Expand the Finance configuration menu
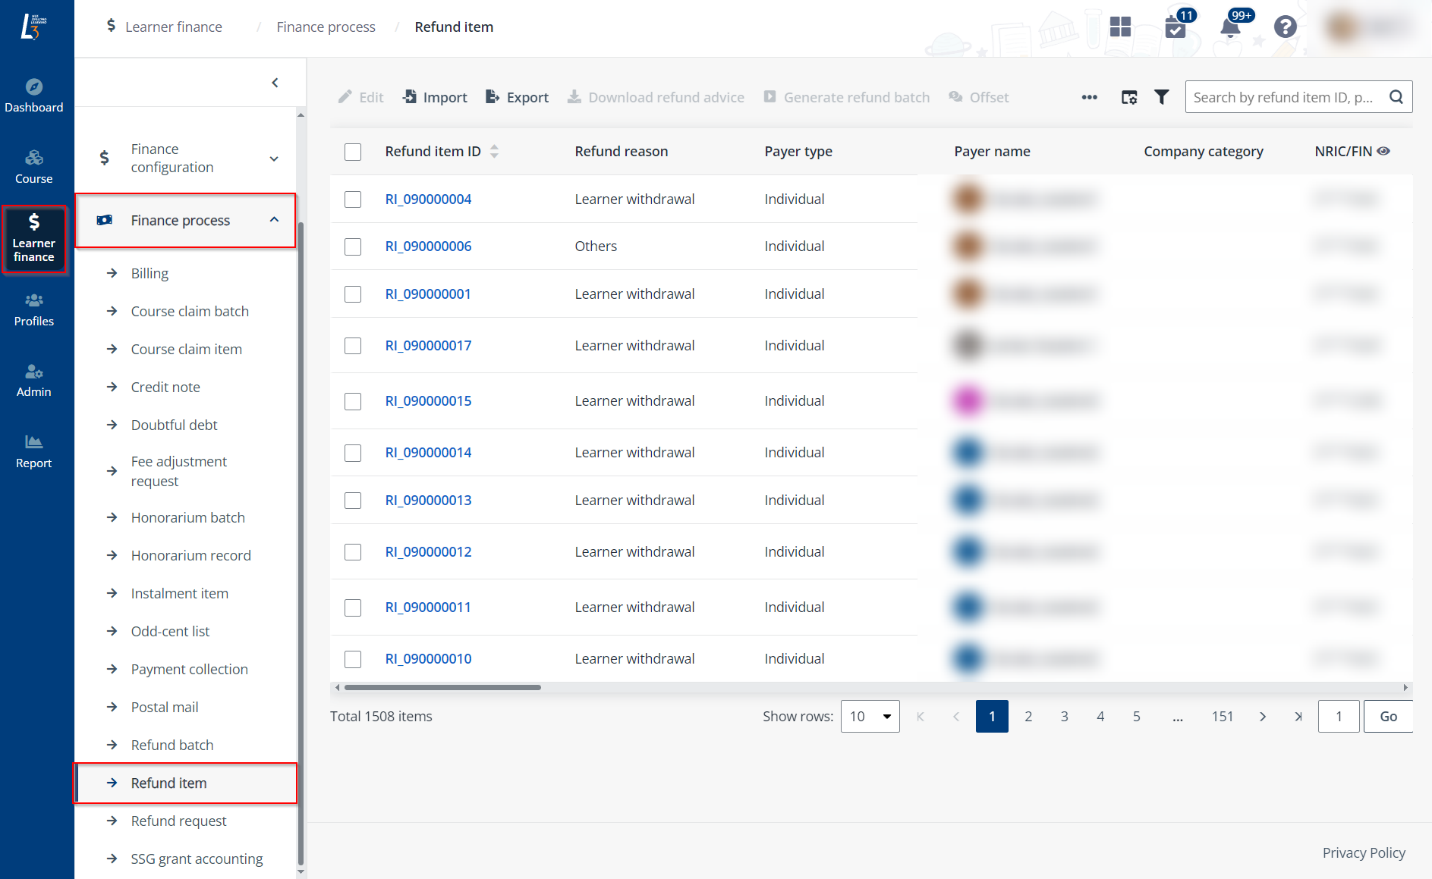This screenshot has width=1432, height=879. click(x=273, y=159)
